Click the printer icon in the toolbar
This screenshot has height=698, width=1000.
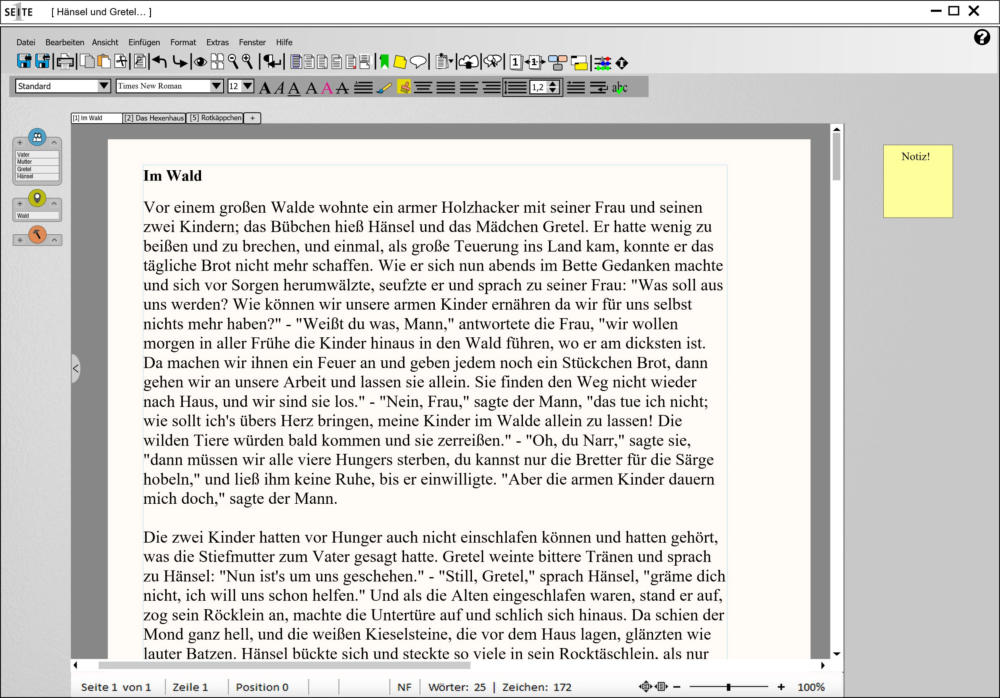[65, 62]
